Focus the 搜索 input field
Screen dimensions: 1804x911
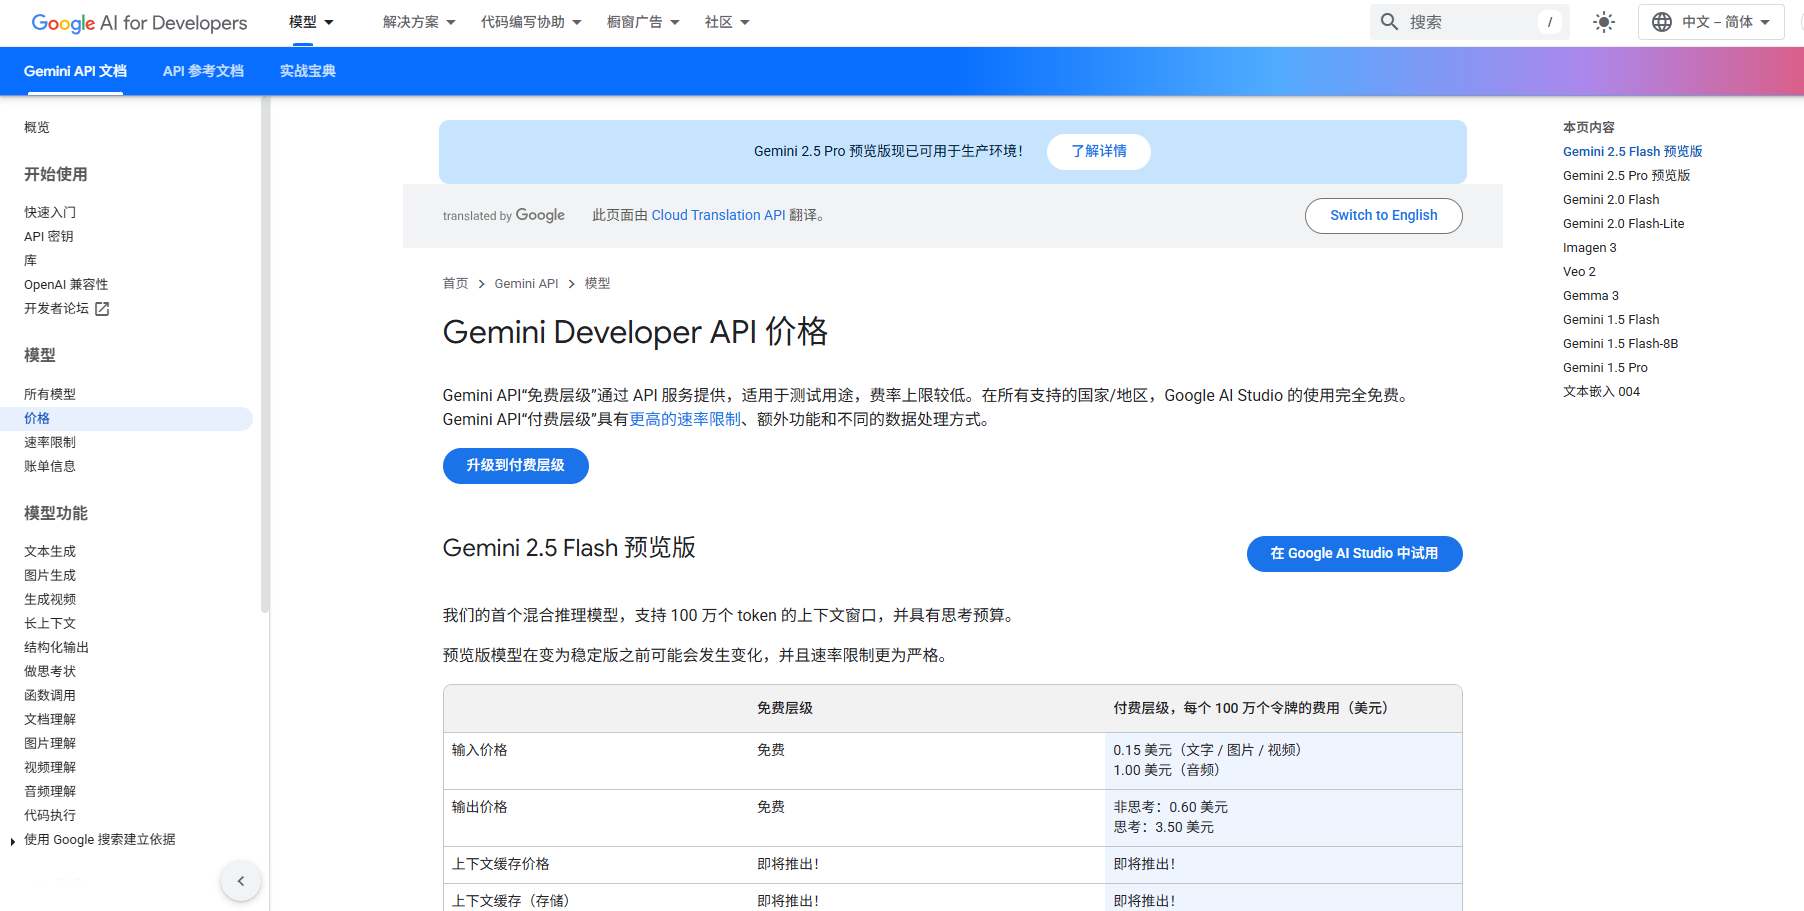(x=1469, y=22)
